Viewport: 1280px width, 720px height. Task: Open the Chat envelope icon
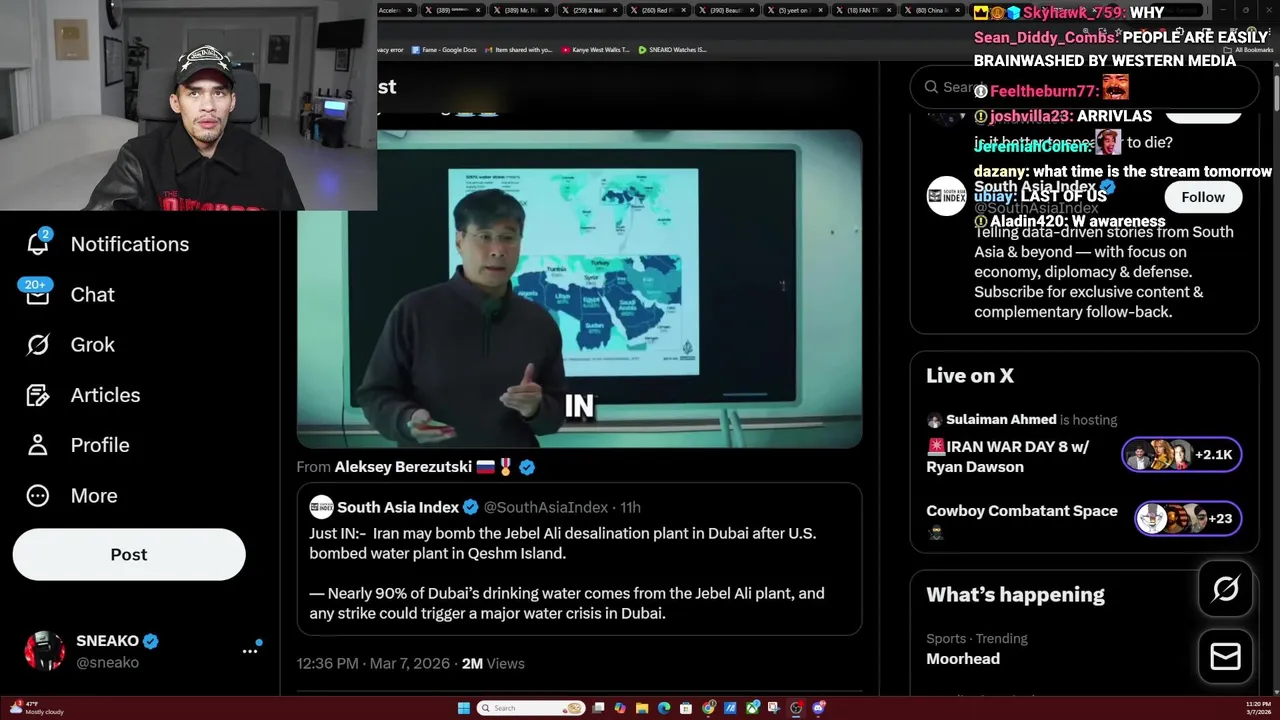(37, 293)
